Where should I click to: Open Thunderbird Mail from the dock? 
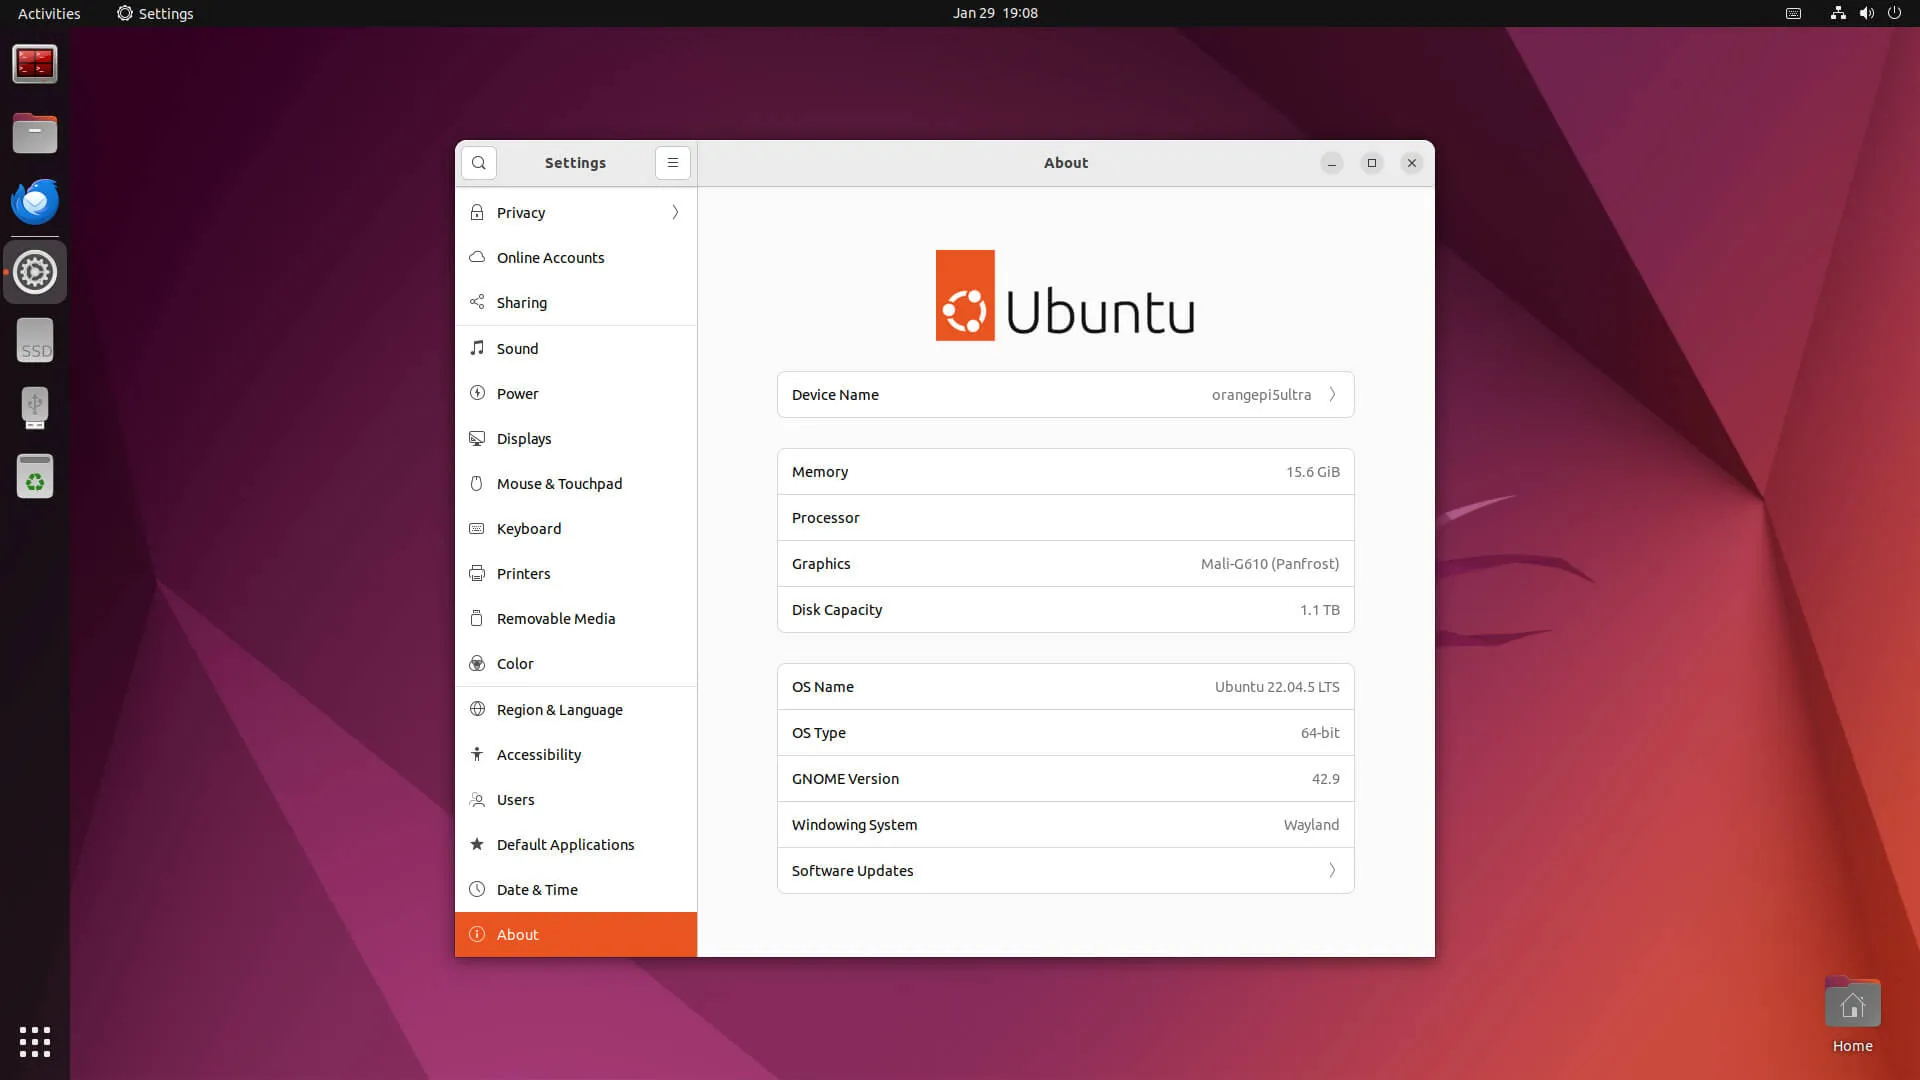pos(35,202)
